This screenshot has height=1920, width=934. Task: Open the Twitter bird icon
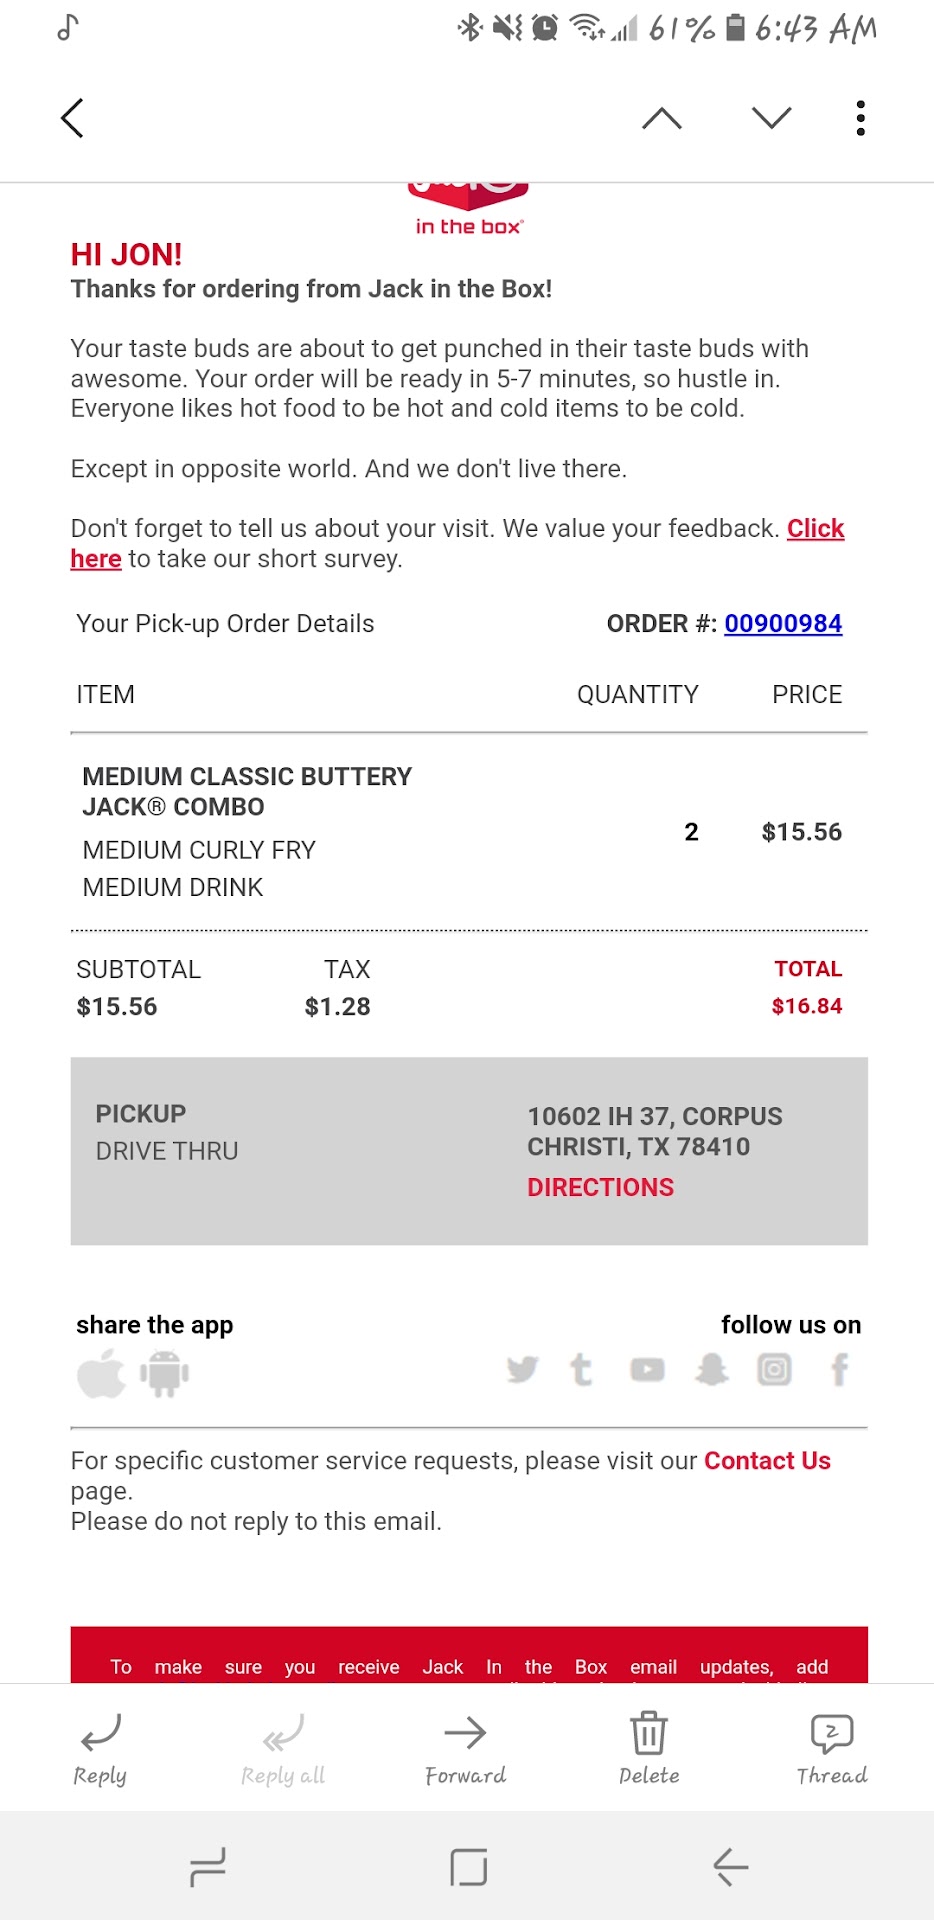click(x=522, y=1369)
